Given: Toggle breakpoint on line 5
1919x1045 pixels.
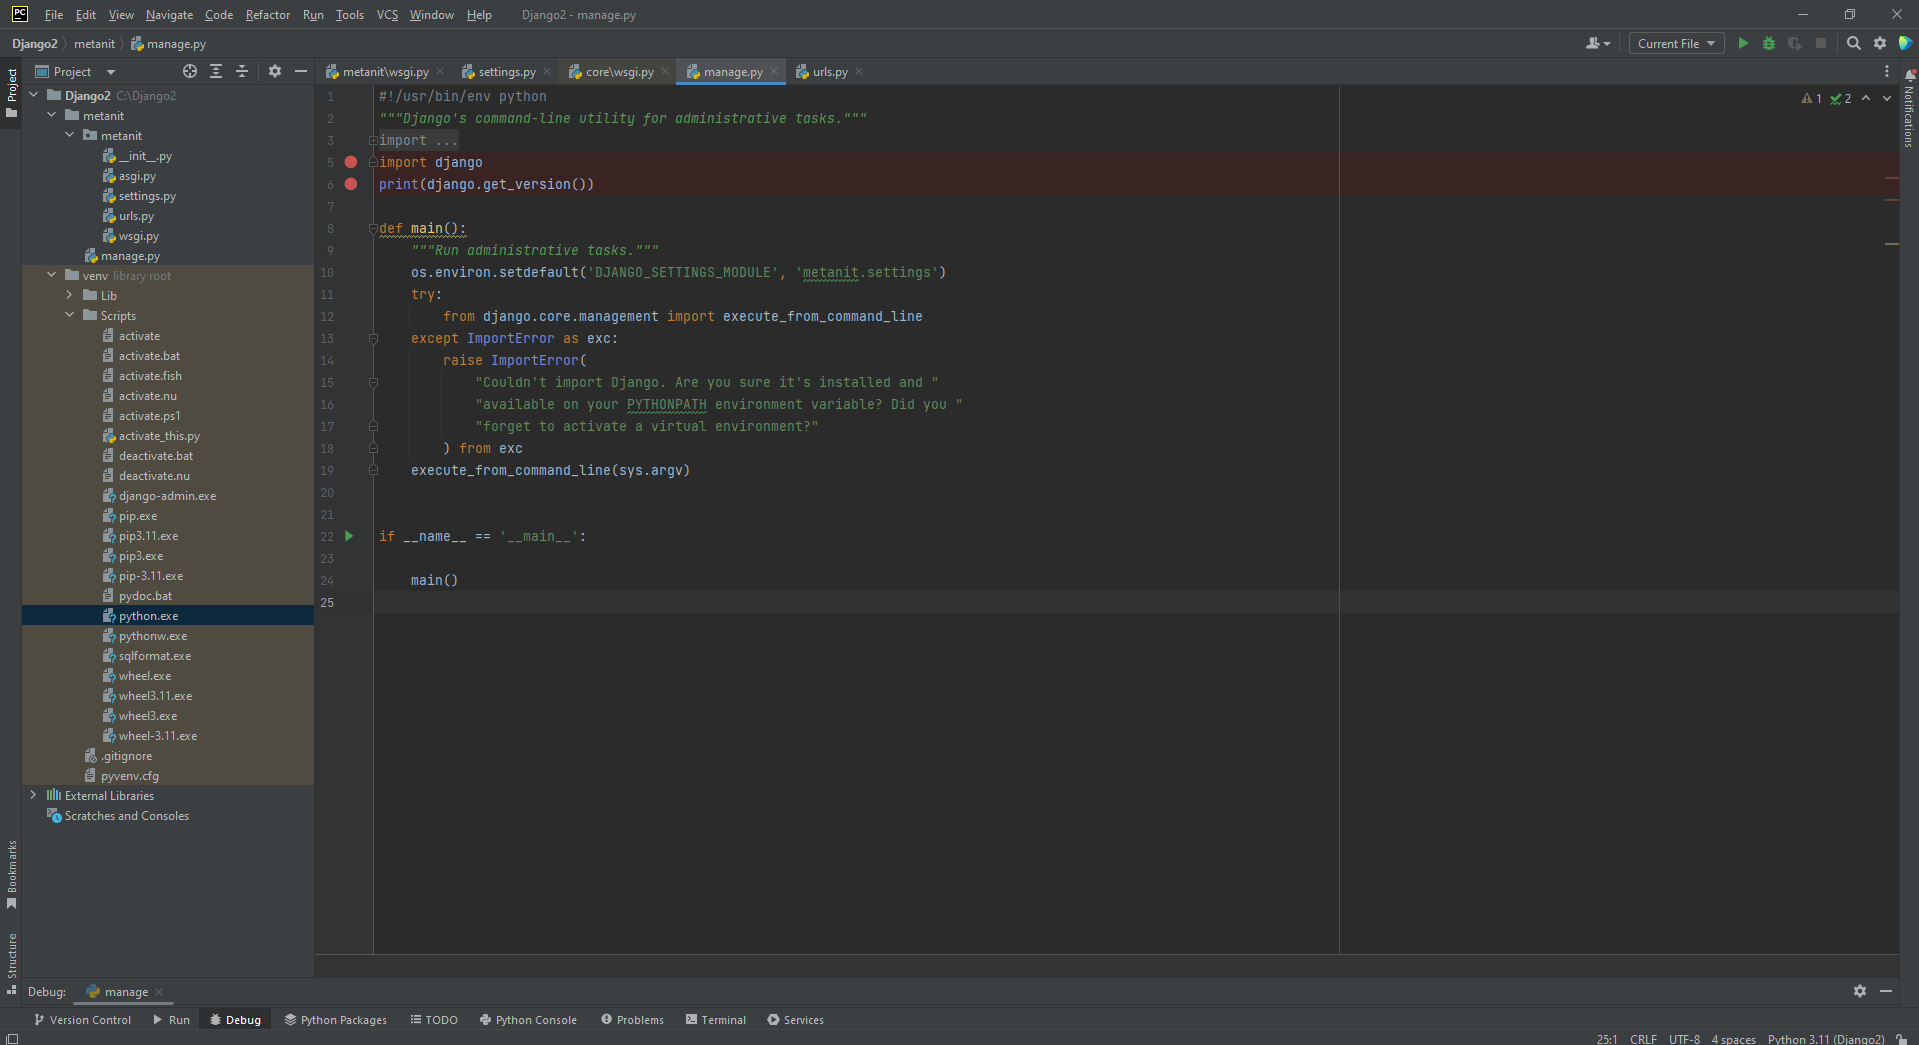Looking at the screenshot, I should (x=351, y=162).
